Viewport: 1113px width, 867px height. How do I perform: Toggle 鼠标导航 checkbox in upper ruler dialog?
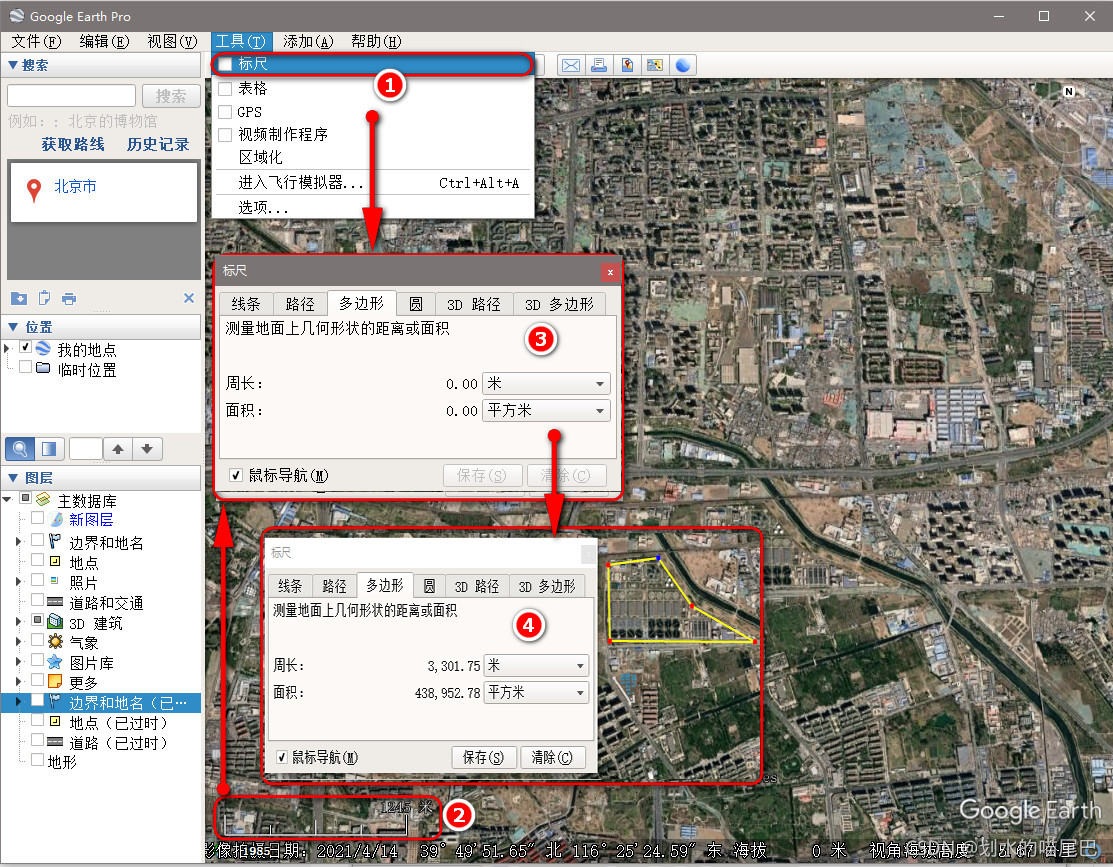point(236,476)
